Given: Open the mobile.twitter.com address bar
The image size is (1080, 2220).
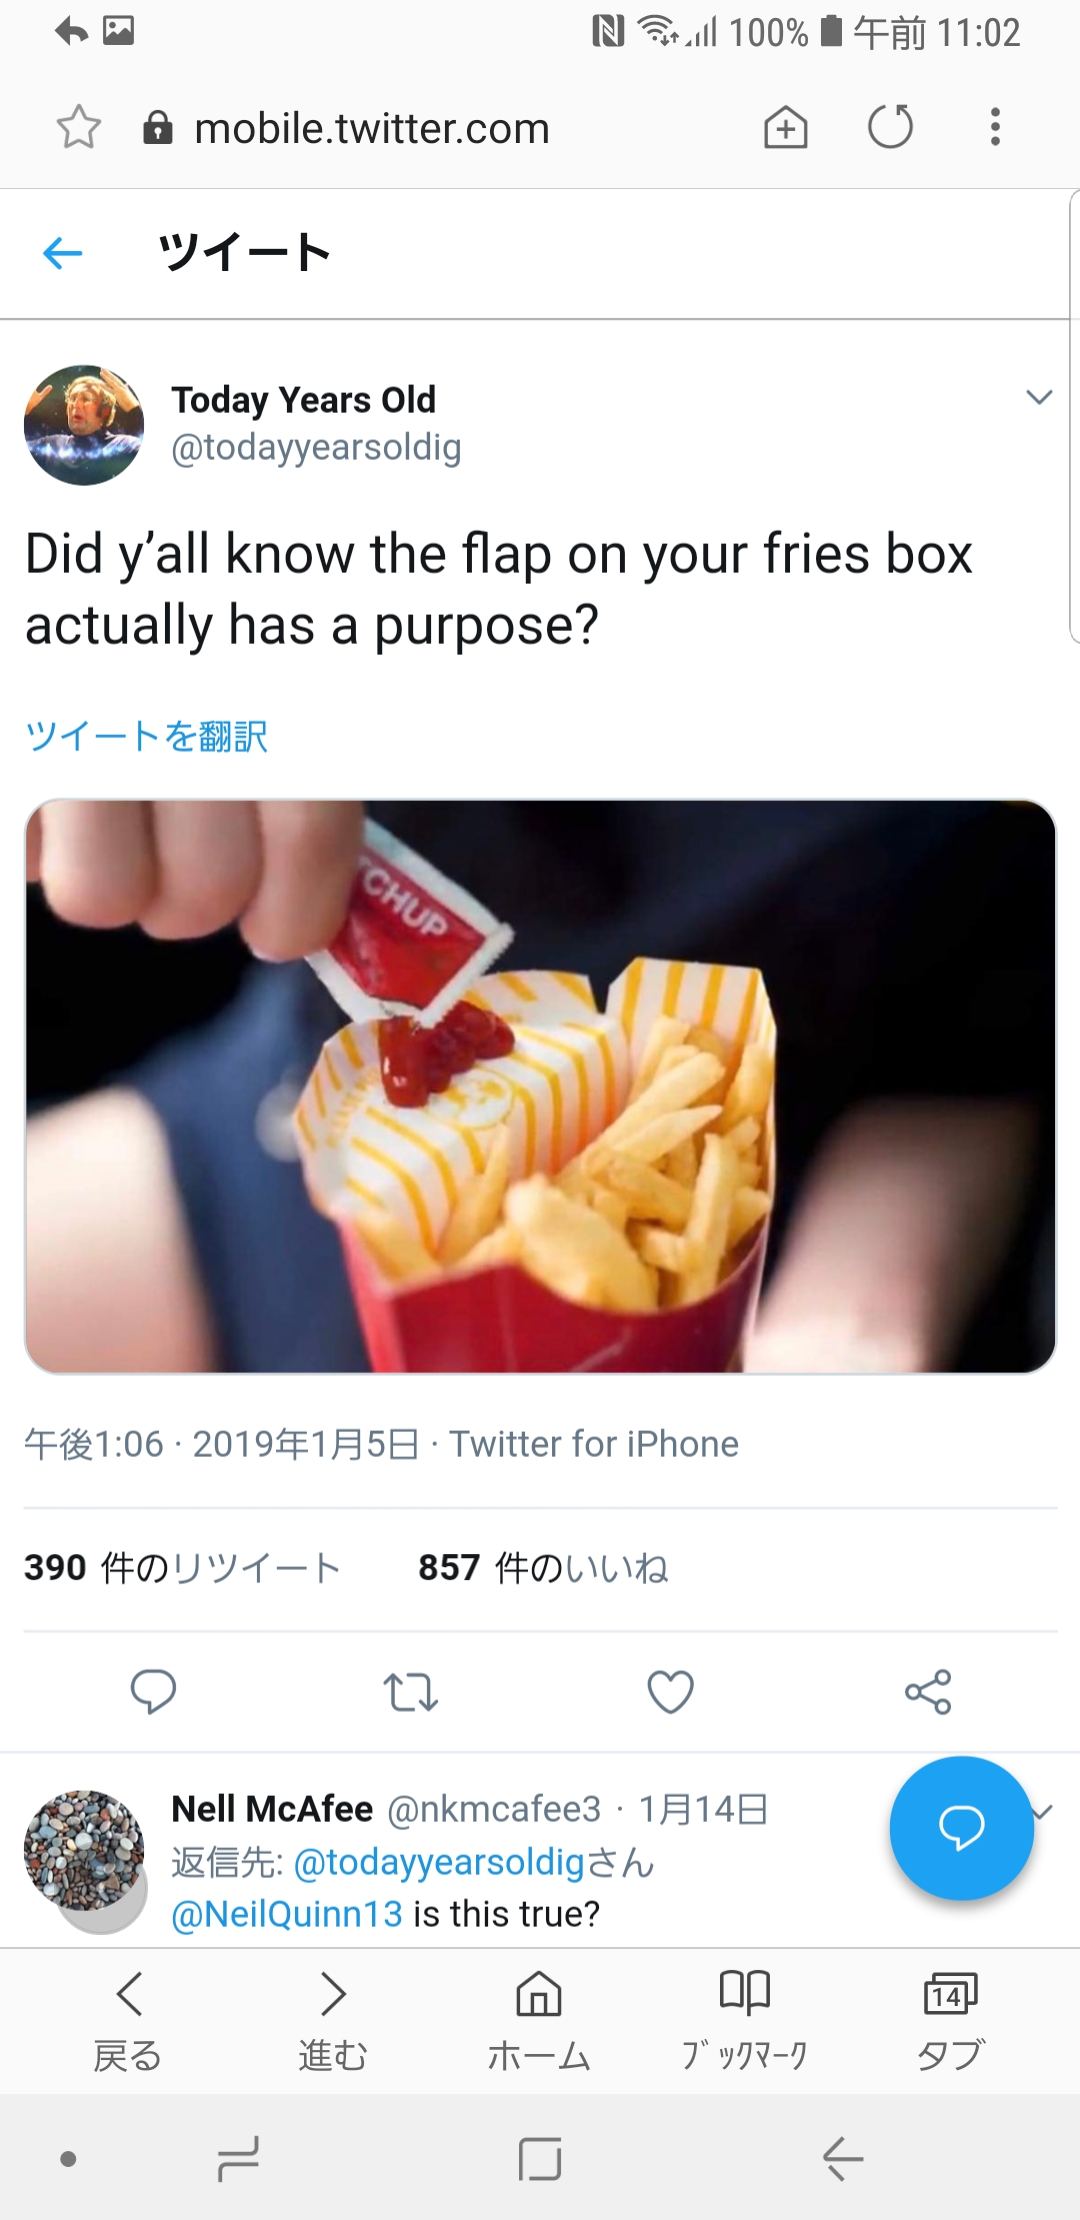Looking at the screenshot, I should tap(372, 128).
